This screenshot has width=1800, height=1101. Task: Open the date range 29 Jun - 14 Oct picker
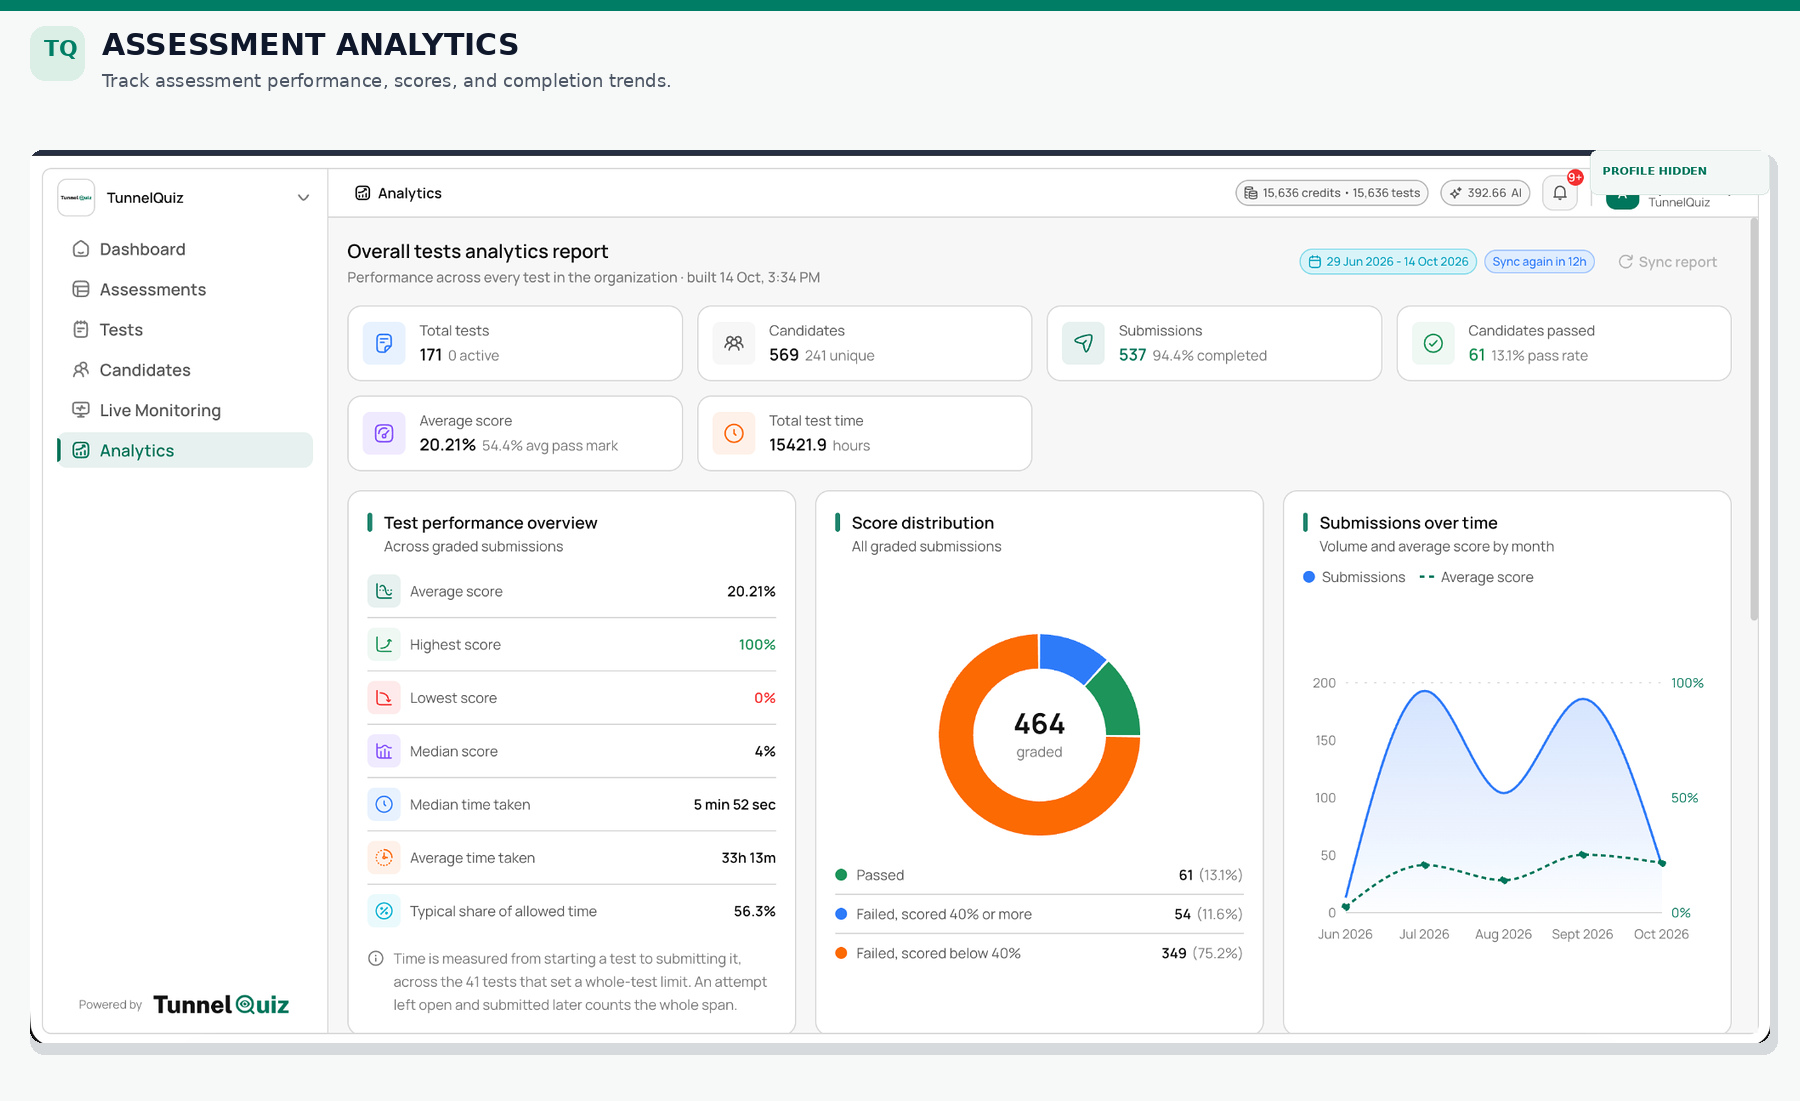(x=1389, y=261)
